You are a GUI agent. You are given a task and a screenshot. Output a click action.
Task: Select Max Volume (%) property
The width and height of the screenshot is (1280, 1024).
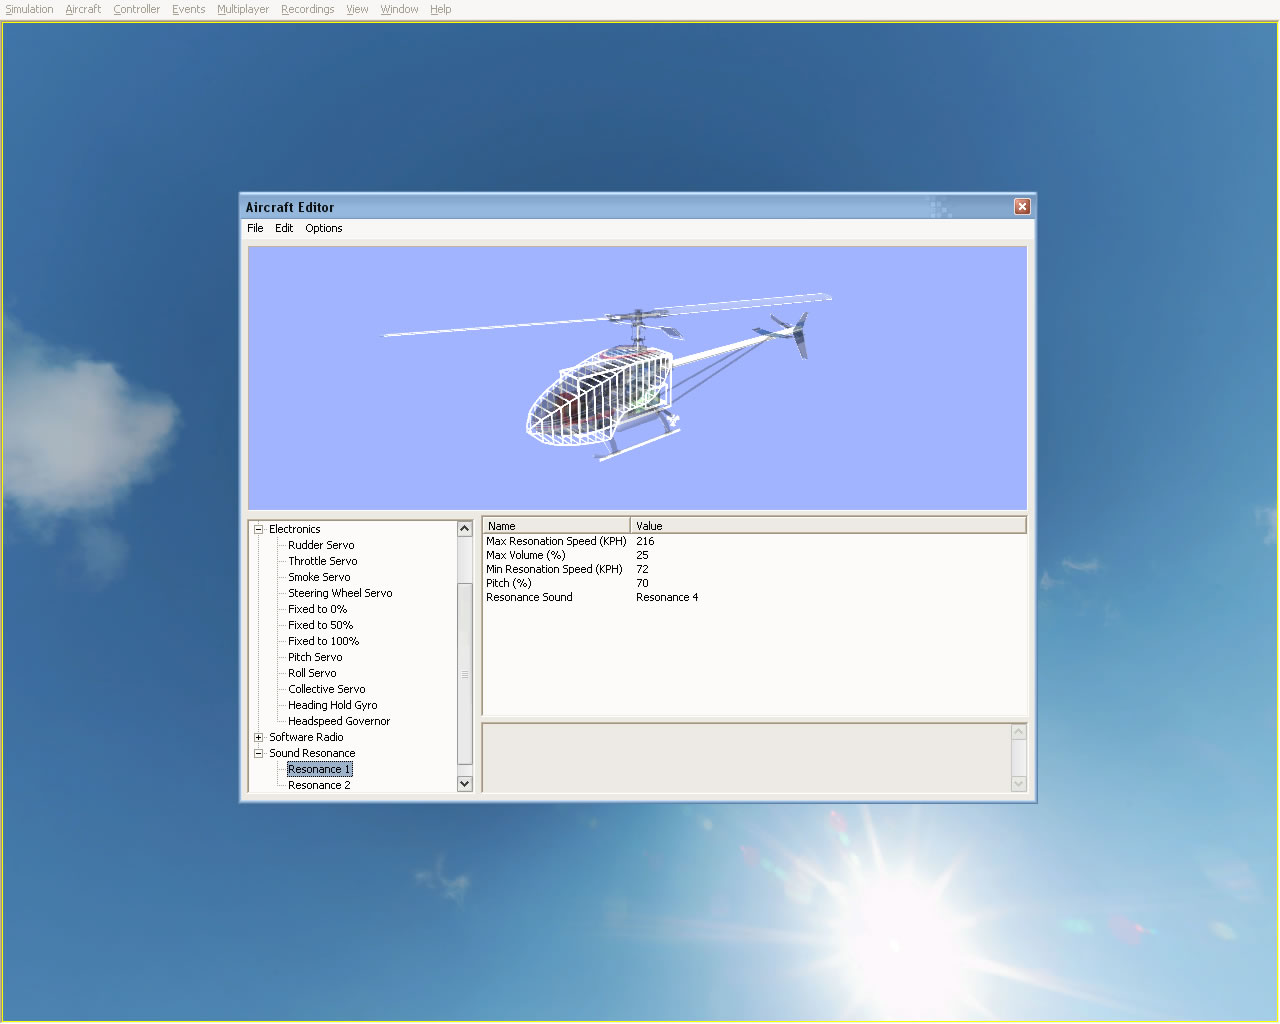click(x=526, y=555)
